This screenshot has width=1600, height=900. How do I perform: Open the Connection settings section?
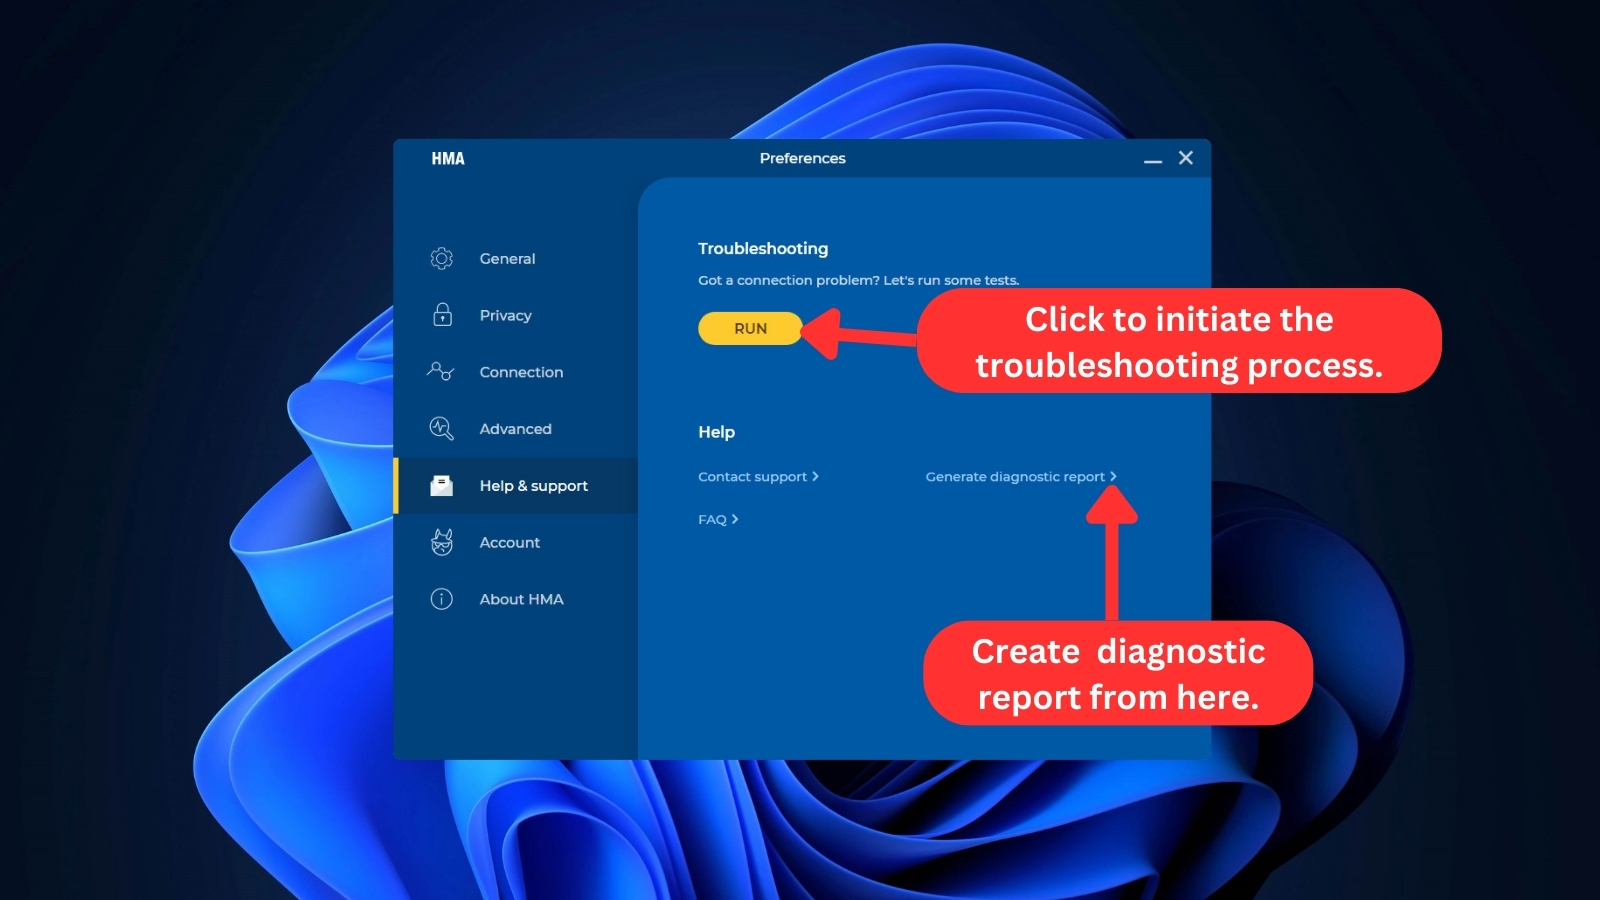pos(516,372)
